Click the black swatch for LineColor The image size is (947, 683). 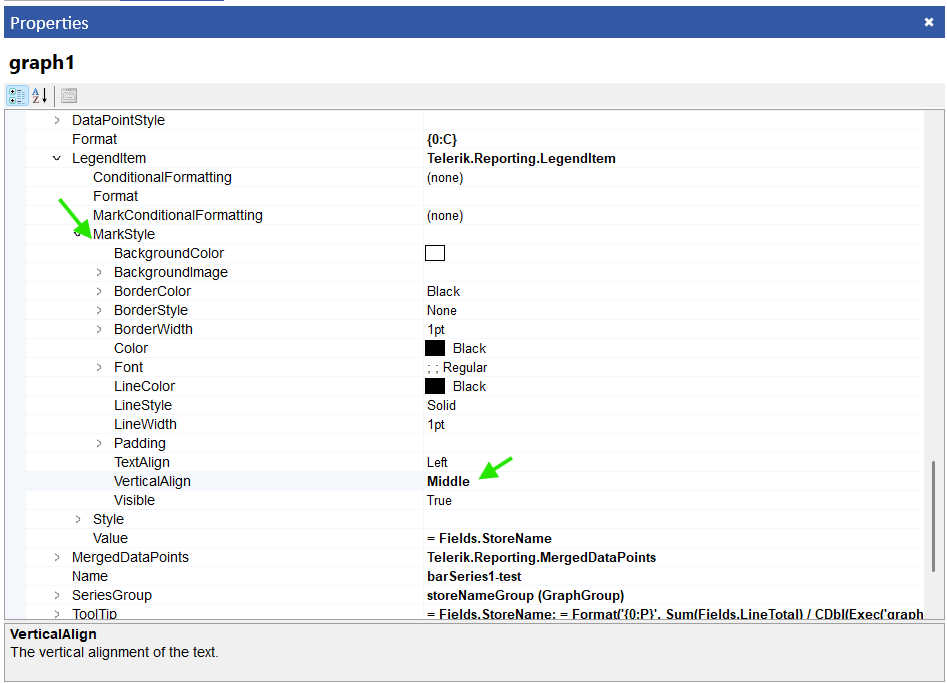[x=435, y=386]
